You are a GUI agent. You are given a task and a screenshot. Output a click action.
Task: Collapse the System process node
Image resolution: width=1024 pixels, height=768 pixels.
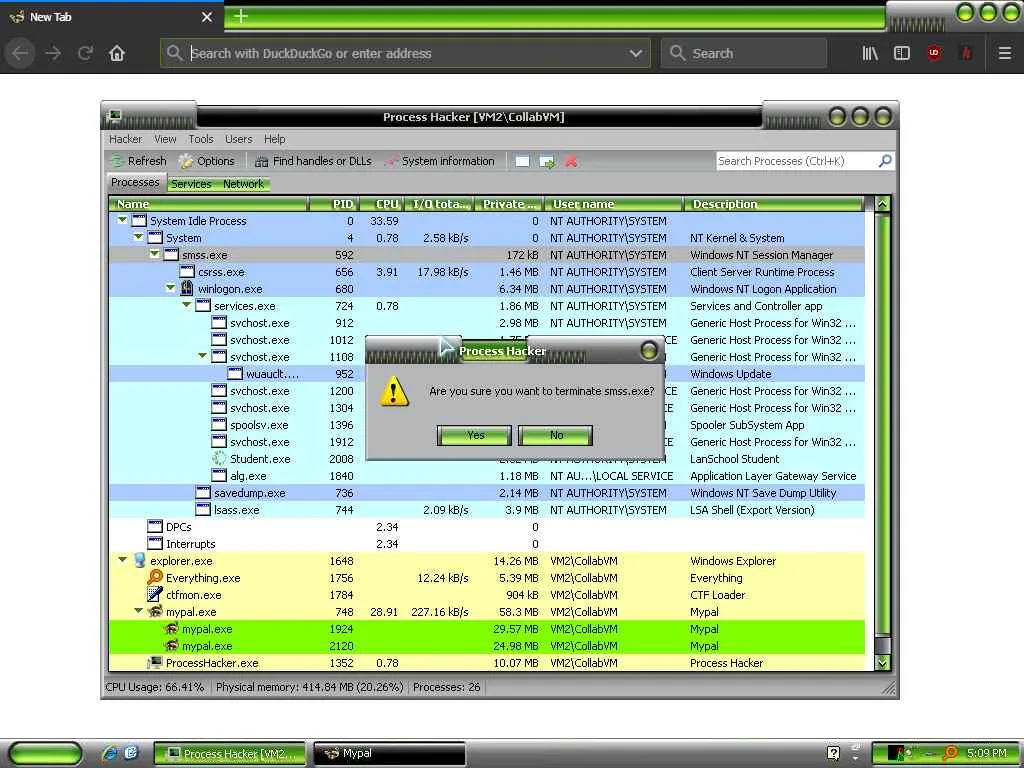point(138,237)
